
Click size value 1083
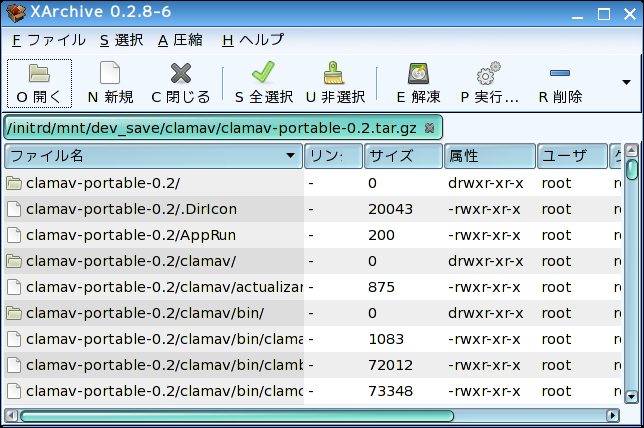tap(386, 339)
